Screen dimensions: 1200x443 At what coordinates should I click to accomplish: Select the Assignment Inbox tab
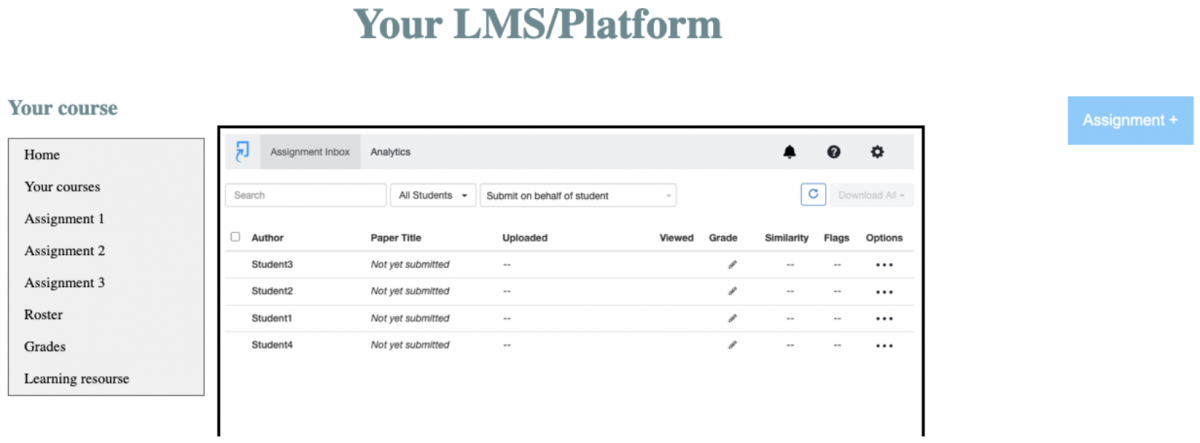pyautogui.click(x=310, y=152)
